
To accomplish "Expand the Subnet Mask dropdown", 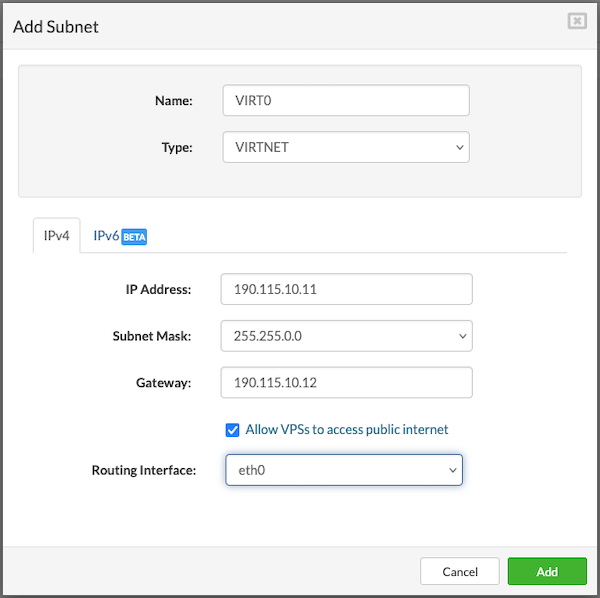I will 346,336.
